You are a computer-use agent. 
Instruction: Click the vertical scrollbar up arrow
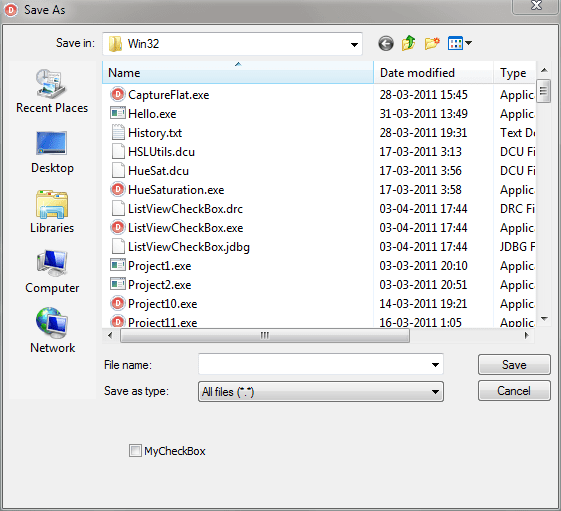point(544,70)
